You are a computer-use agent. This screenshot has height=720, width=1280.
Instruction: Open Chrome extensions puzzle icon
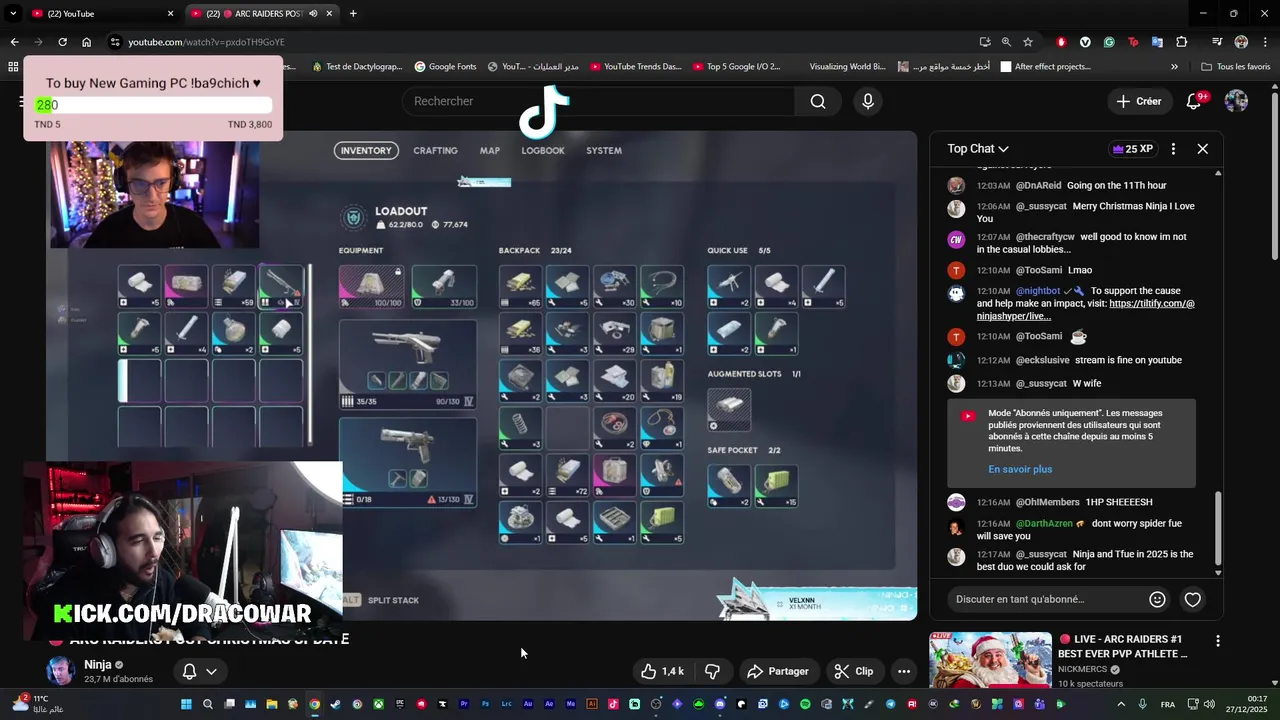click(x=1181, y=42)
